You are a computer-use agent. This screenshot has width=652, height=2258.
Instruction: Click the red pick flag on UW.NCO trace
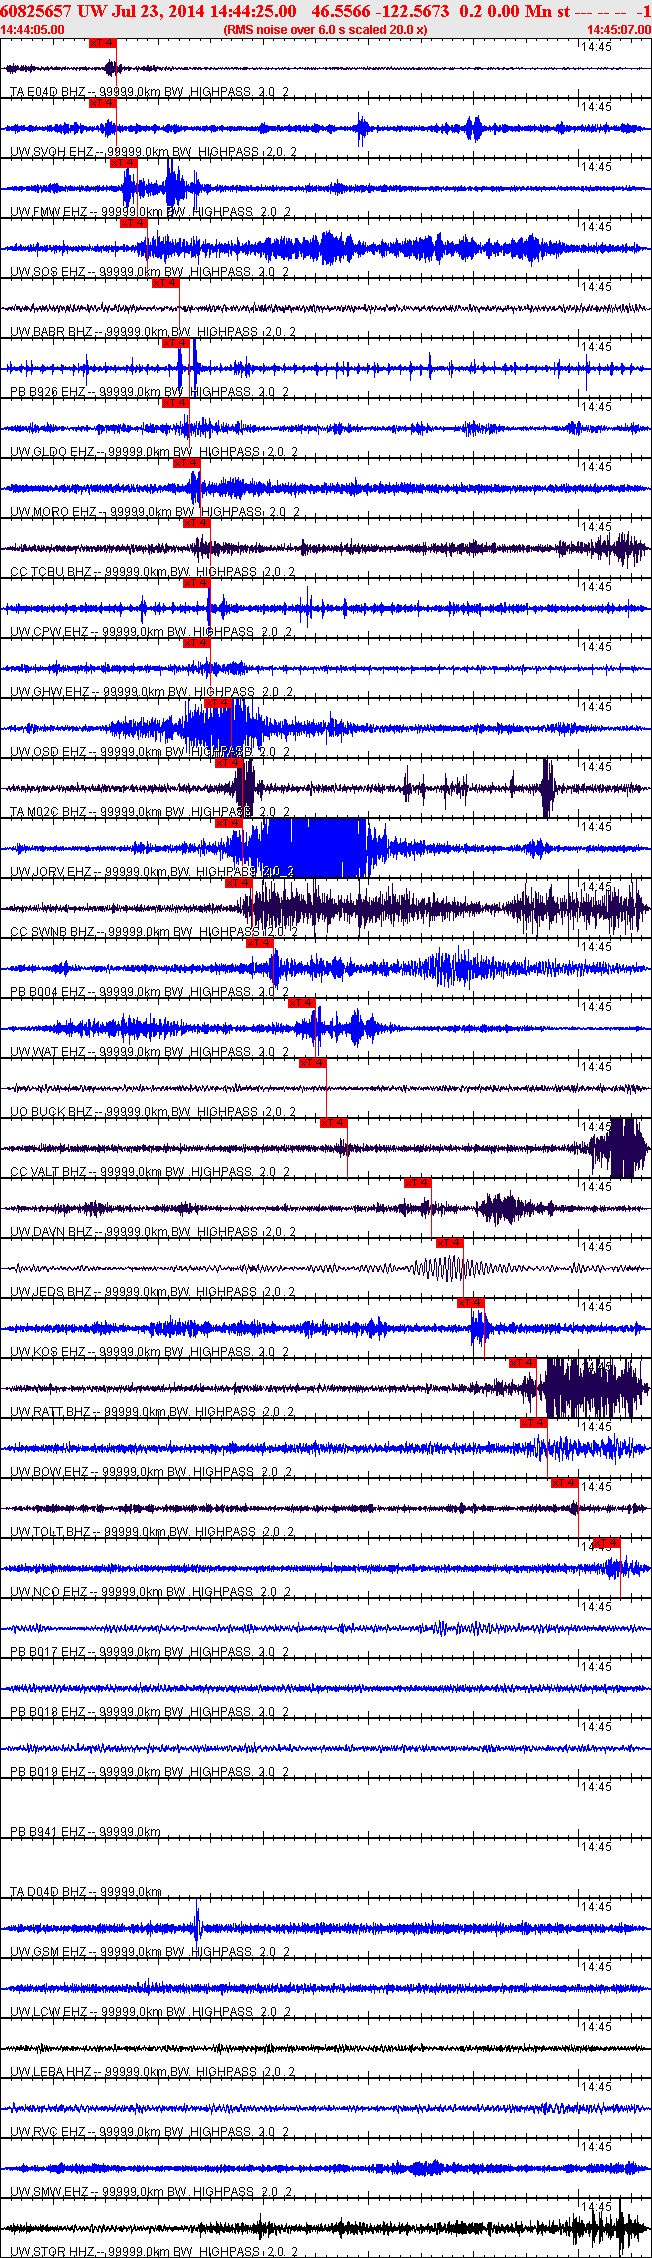[607, 1543]
